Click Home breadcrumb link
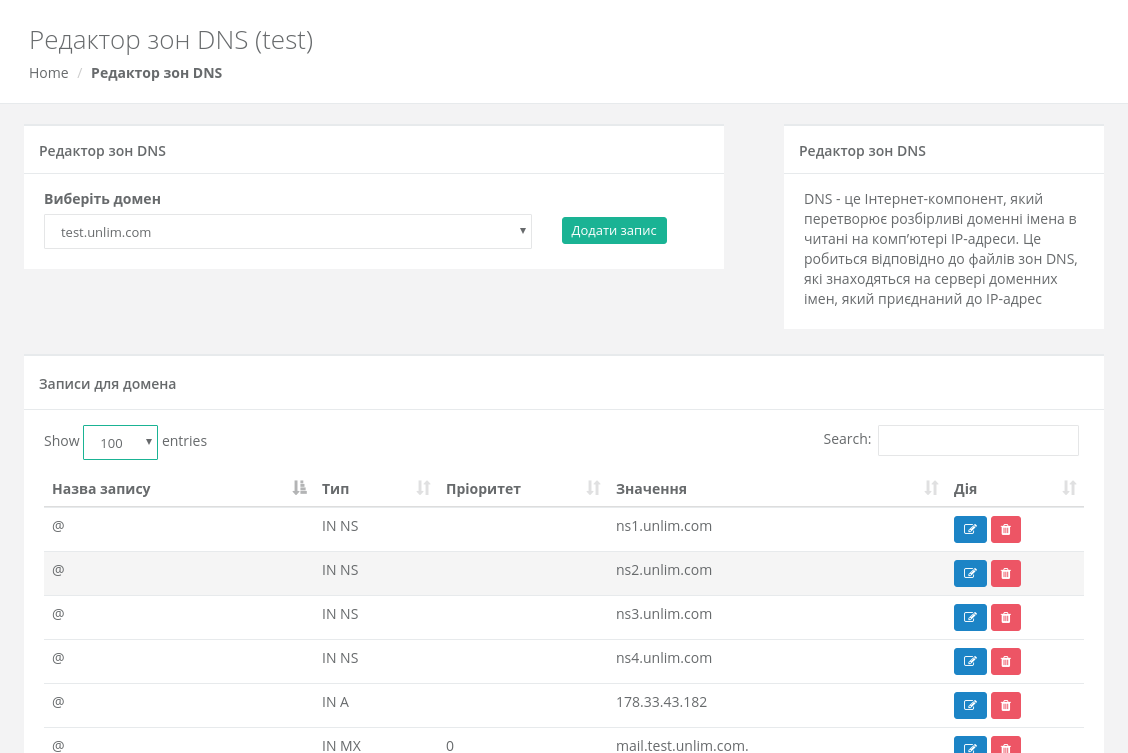The height and width of the screenshot is (753, 1128). click(48, 73)
